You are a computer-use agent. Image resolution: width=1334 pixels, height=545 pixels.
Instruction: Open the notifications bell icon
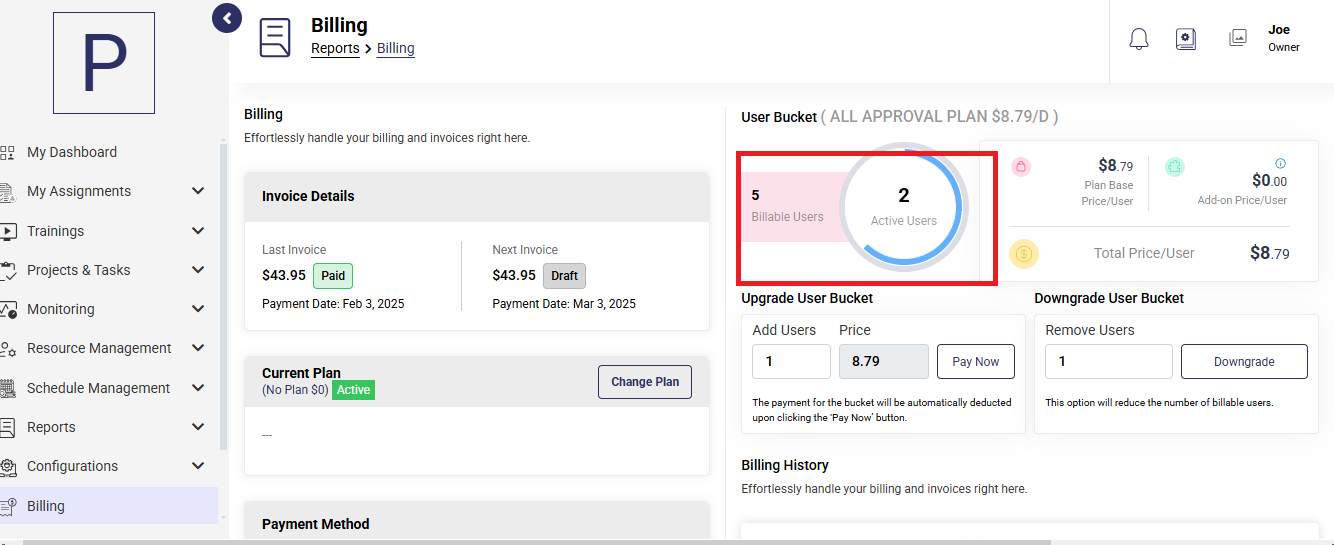1138,39
